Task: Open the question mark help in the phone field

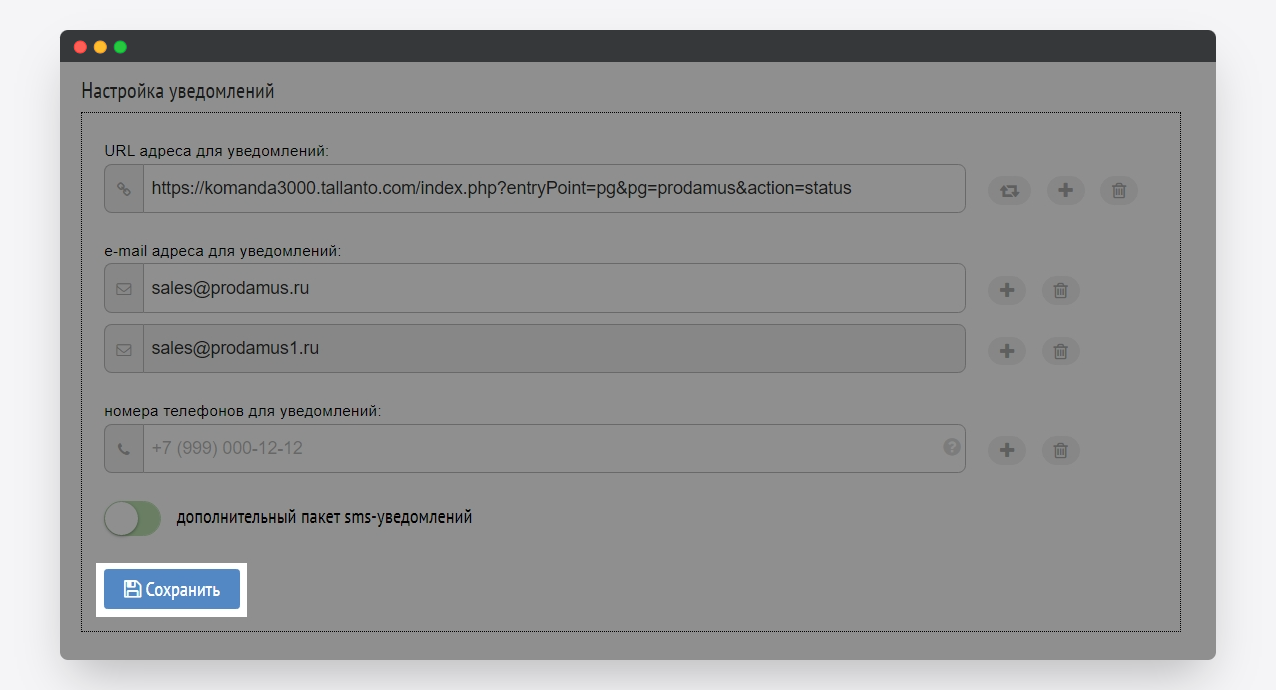Action: point(952,447)
